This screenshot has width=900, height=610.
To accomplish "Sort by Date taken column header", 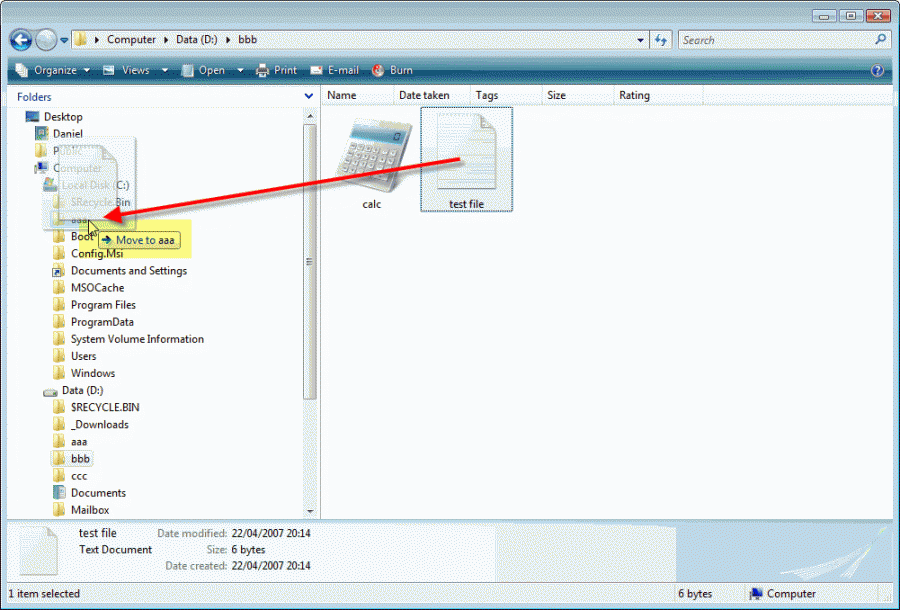I will point(432,95).
